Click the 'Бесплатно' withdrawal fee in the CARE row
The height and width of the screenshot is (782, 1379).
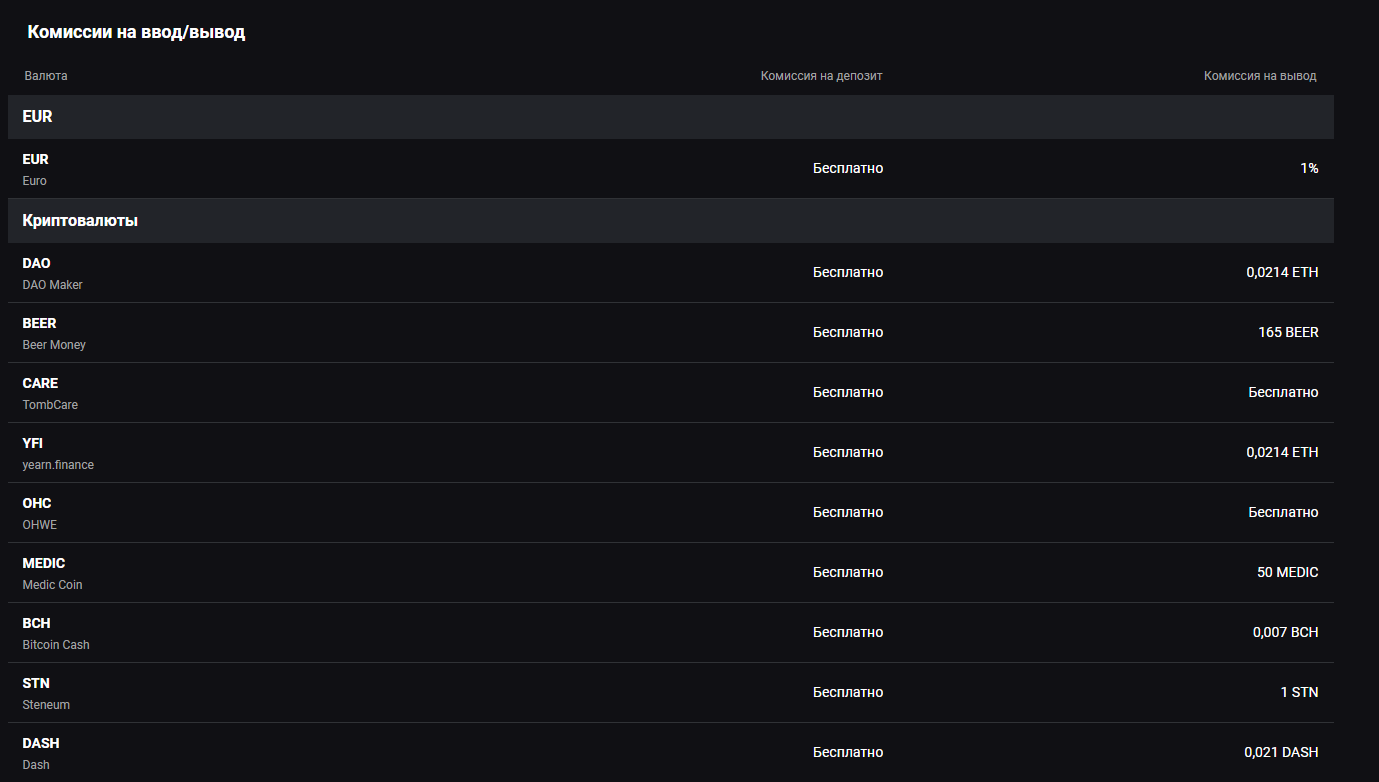click(1283, 392)
